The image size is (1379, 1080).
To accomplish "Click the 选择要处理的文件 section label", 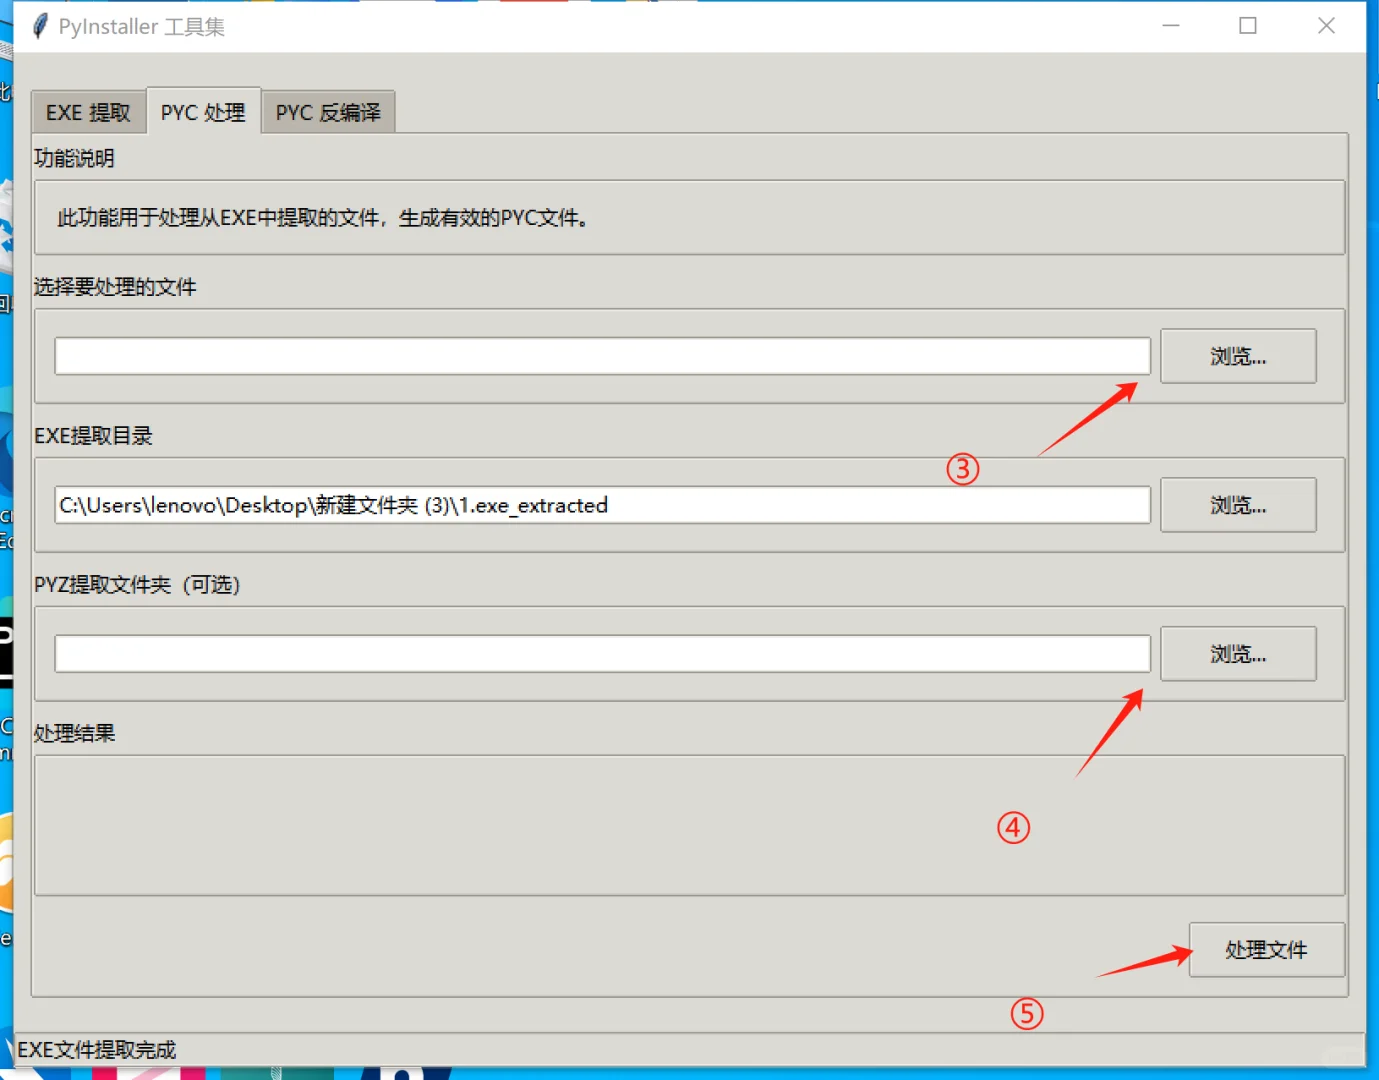I will (x=114, y=287).
